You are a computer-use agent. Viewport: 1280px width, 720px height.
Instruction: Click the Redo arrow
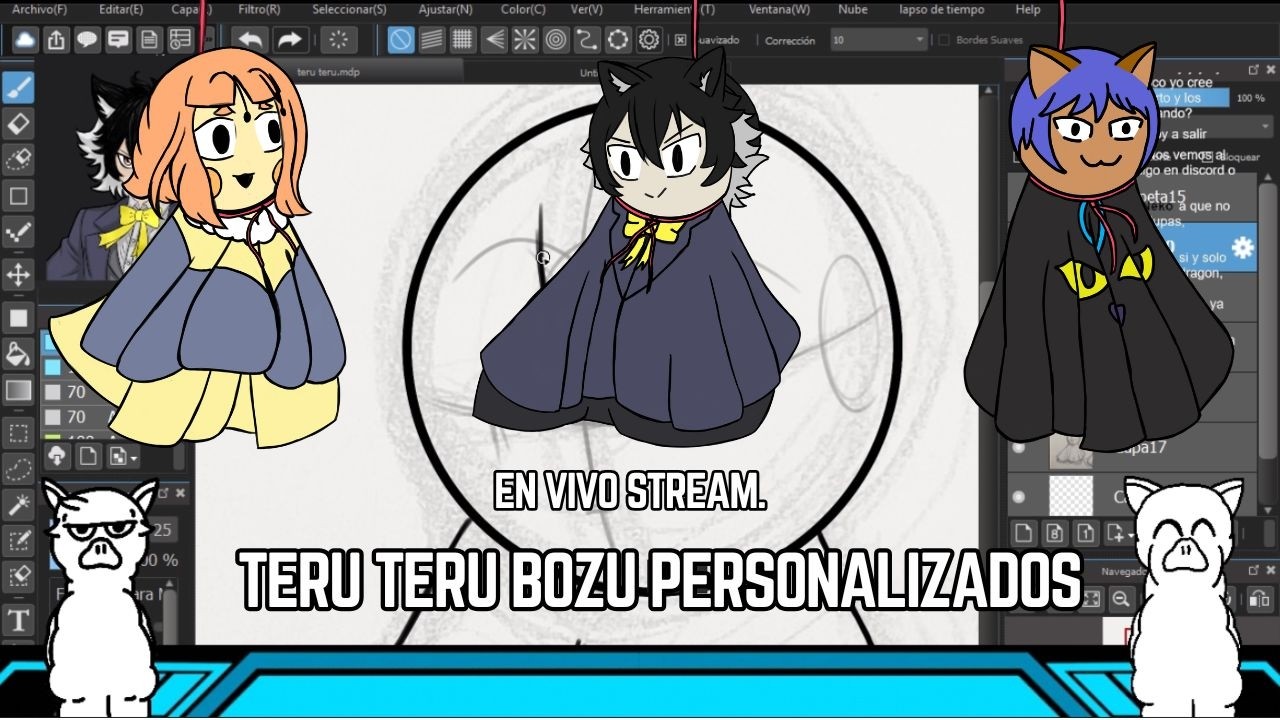(x=289, y=40)
